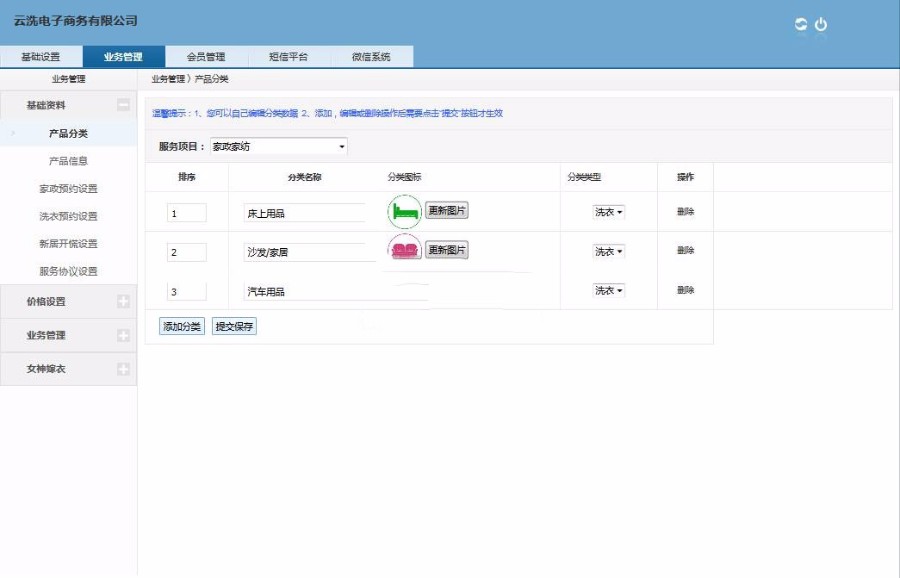This screenshot has width=900, height=578.
Task: Click the 分类图标 column header
Action: (404, 177)
